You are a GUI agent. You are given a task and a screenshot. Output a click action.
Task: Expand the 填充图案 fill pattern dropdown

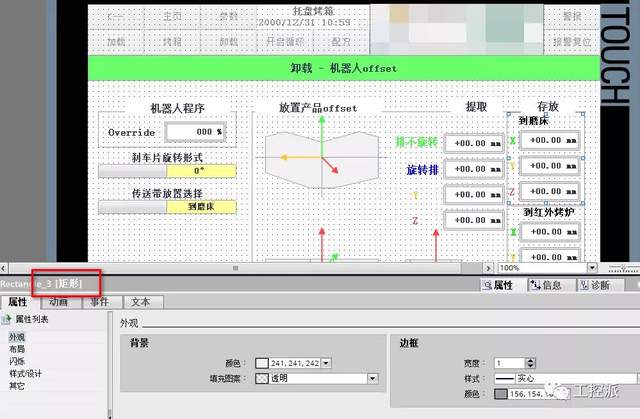click(372, 379)
